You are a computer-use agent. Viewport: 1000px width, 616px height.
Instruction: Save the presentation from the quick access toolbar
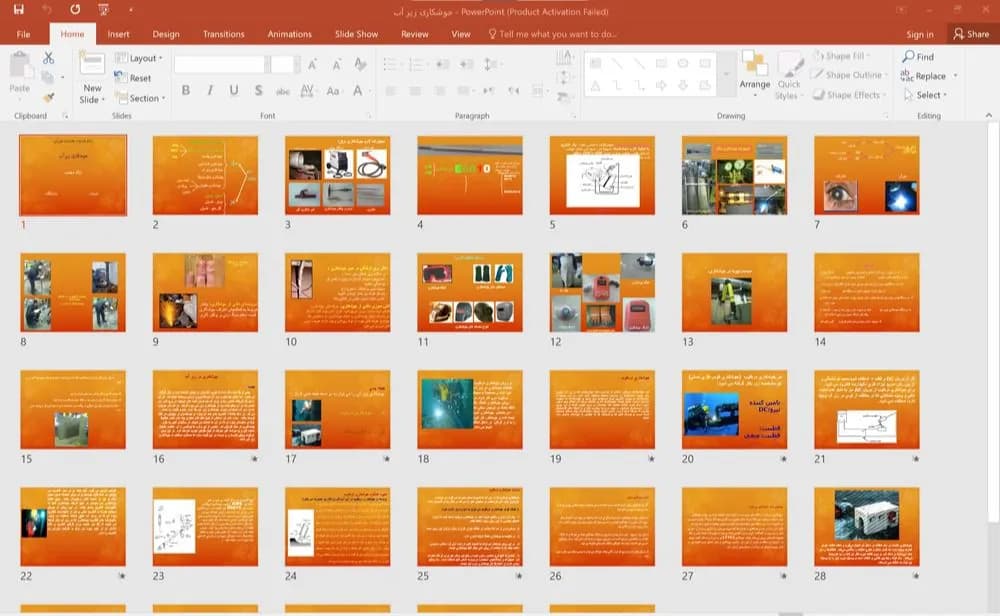pyautogui.click(x=18, y=10)
